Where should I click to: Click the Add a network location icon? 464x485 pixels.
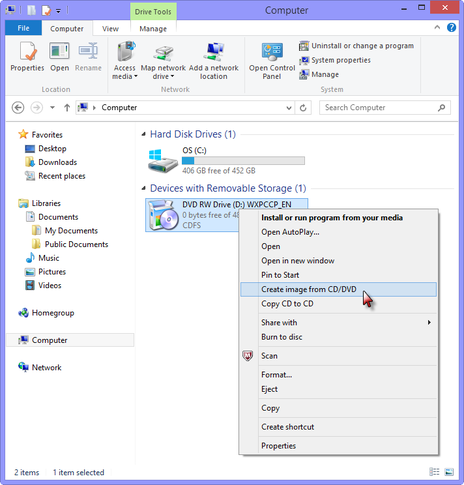tap(214, 51)
